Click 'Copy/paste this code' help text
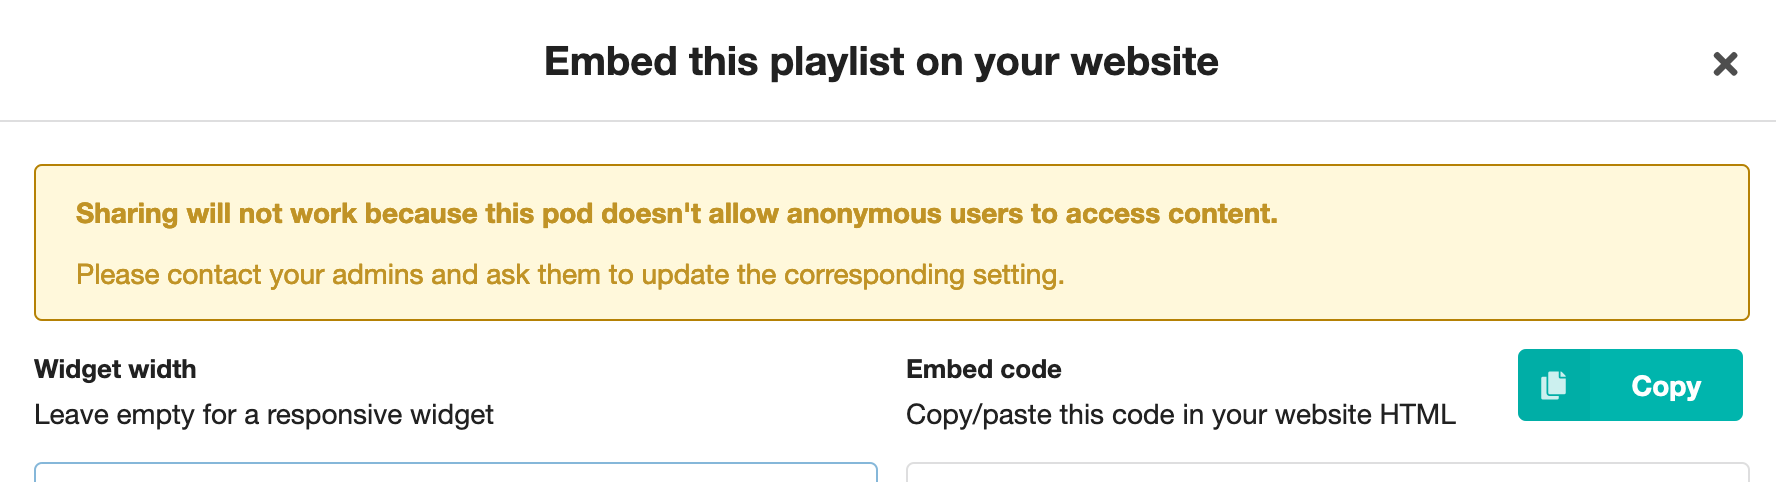Screen dimensions: 1776x482 1180,414
